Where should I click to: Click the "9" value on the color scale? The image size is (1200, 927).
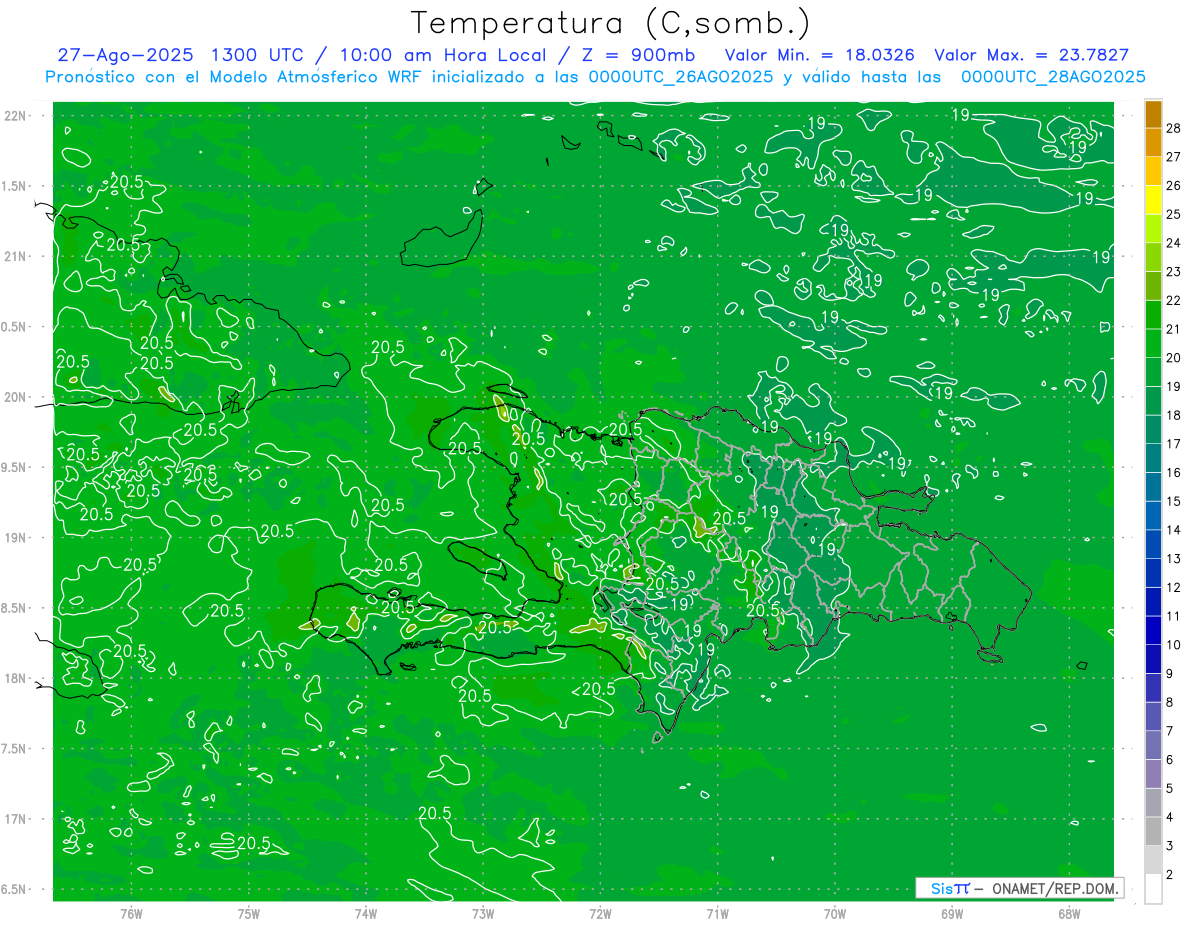(1170, 674)
